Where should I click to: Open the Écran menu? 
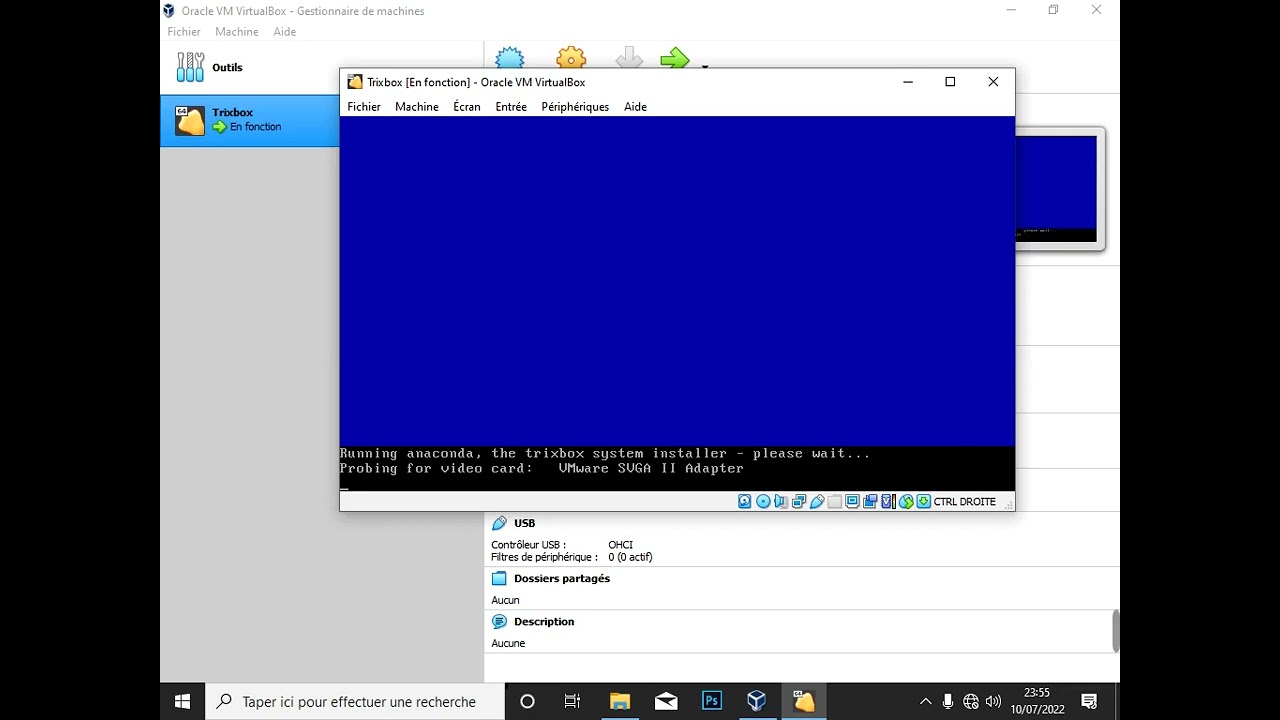pyautogui.click(x=467, y=107)
